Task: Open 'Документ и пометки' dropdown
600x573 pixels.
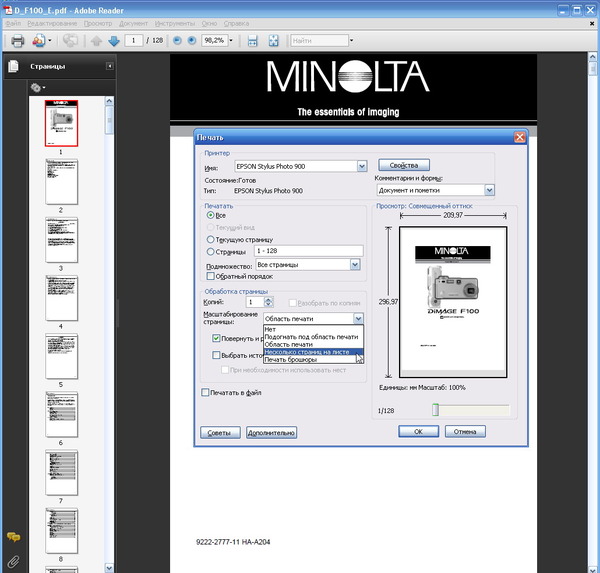Action: tap(489, 190)
